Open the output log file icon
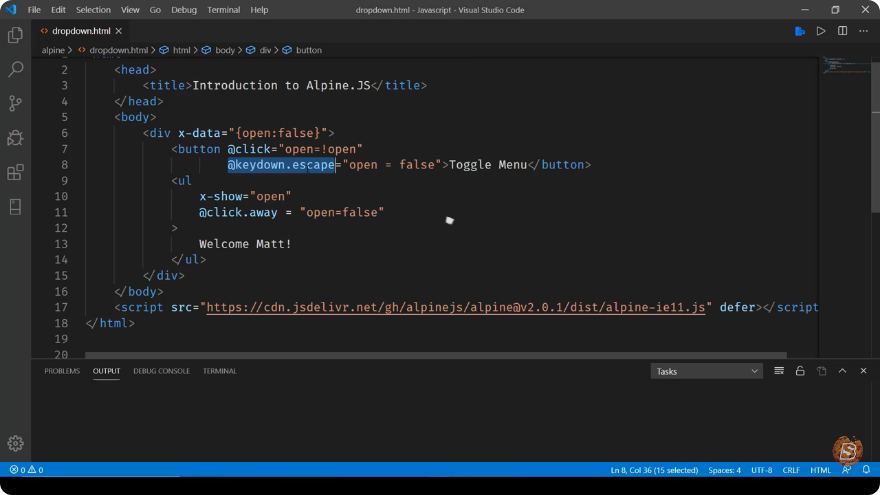 pyautogui.click(x=821, y=371)
